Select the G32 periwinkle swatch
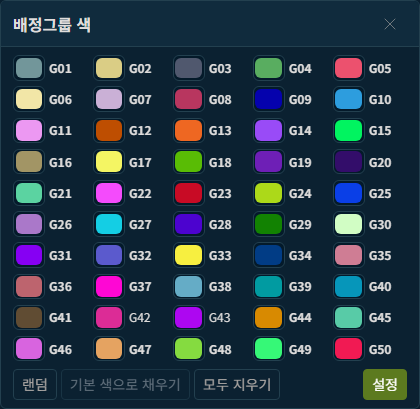The image size is (420, 409). [x=109, y=255]
